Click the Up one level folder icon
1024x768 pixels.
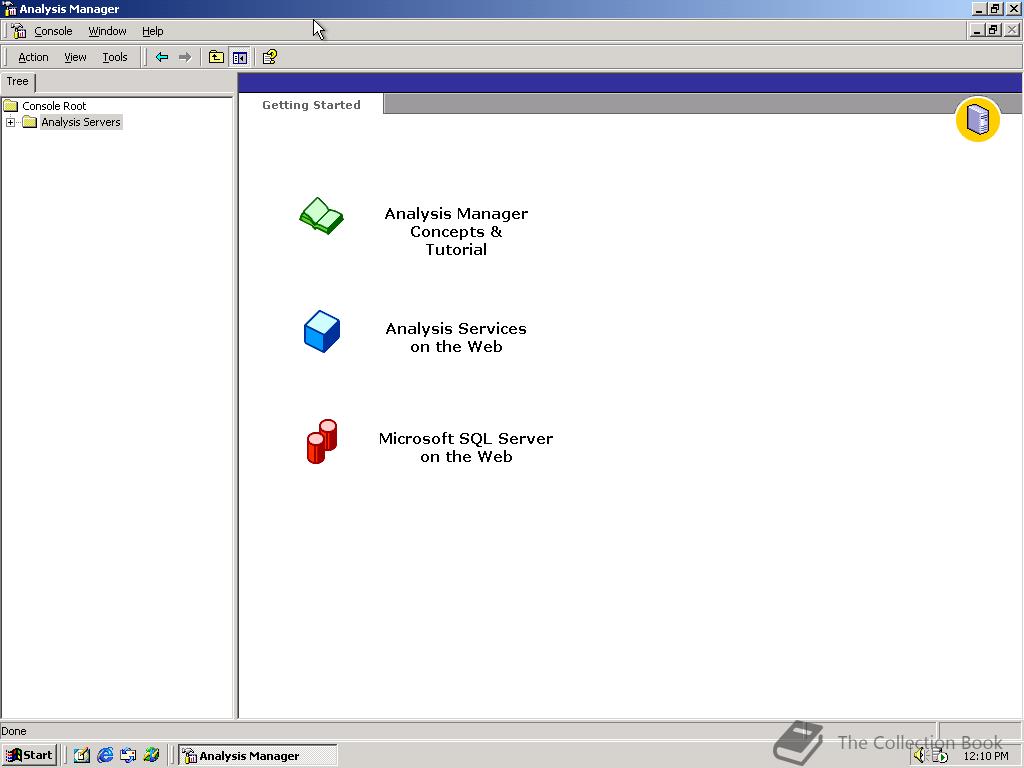(x=216, y=57)
